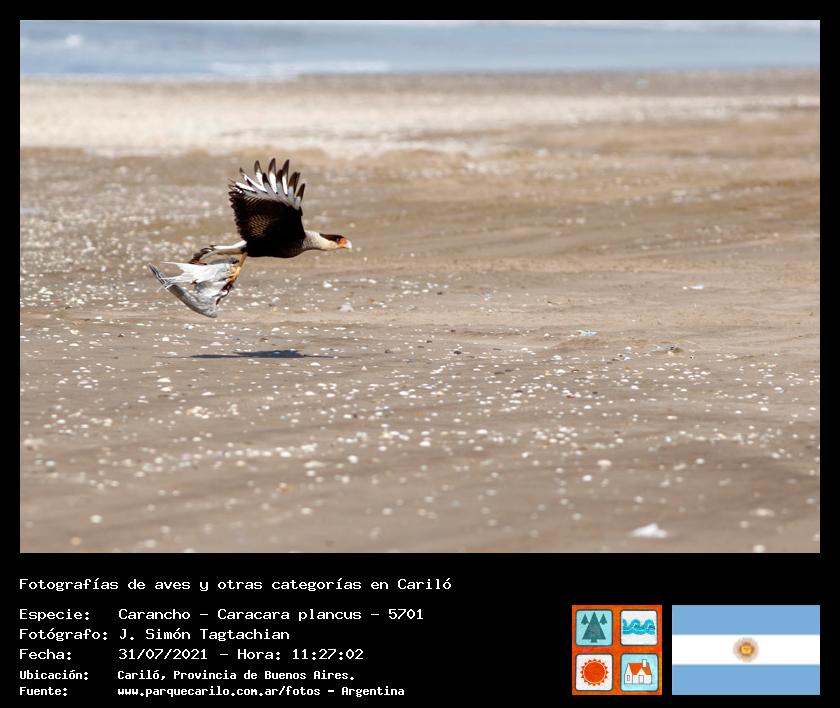Click the date 31/07/2021
The image size is (840, 708).
[162, 654]
